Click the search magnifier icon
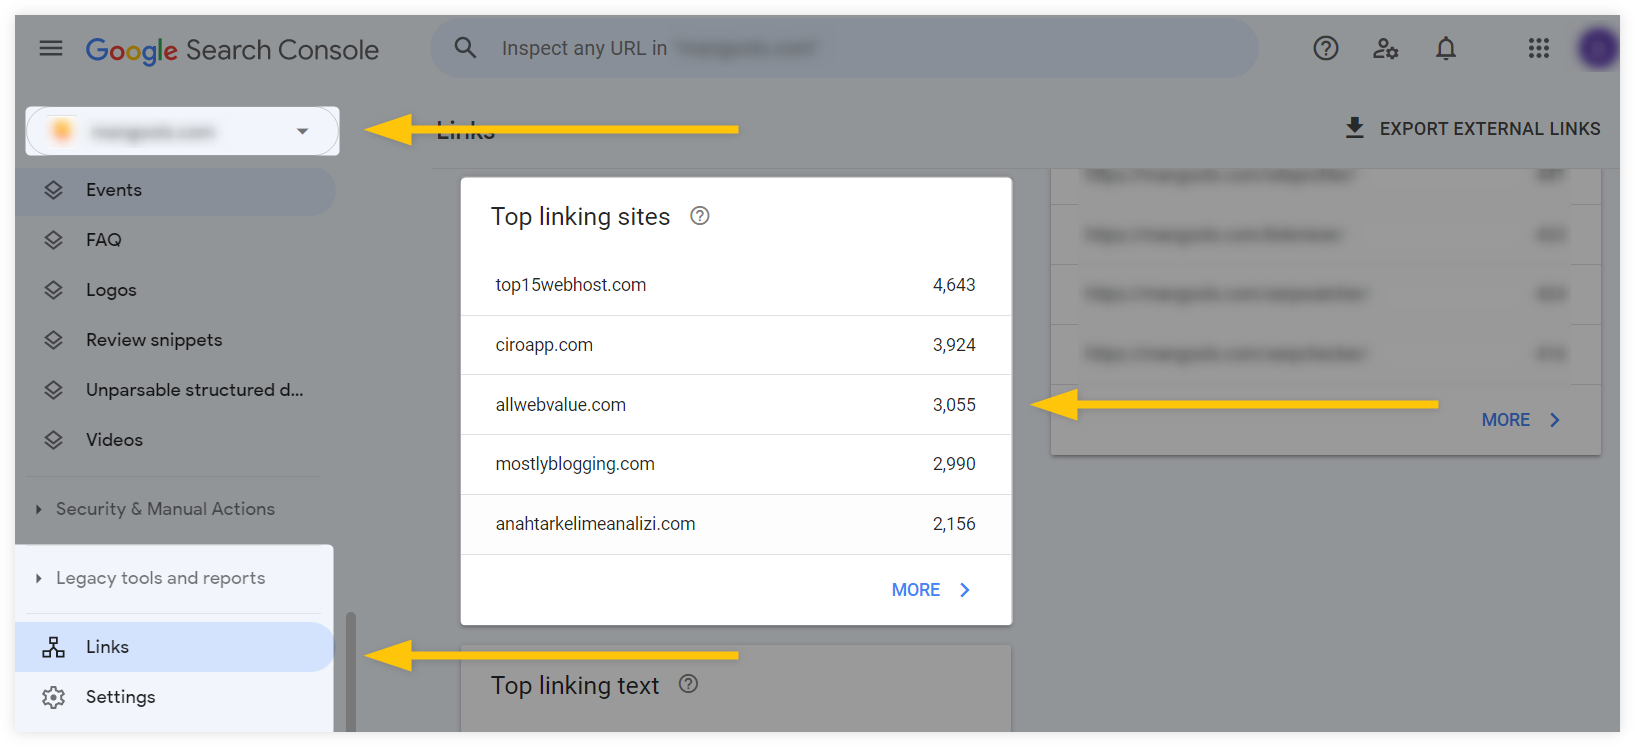The height and width of the screenshot is (747, 1635). click(x=465, y=47)
